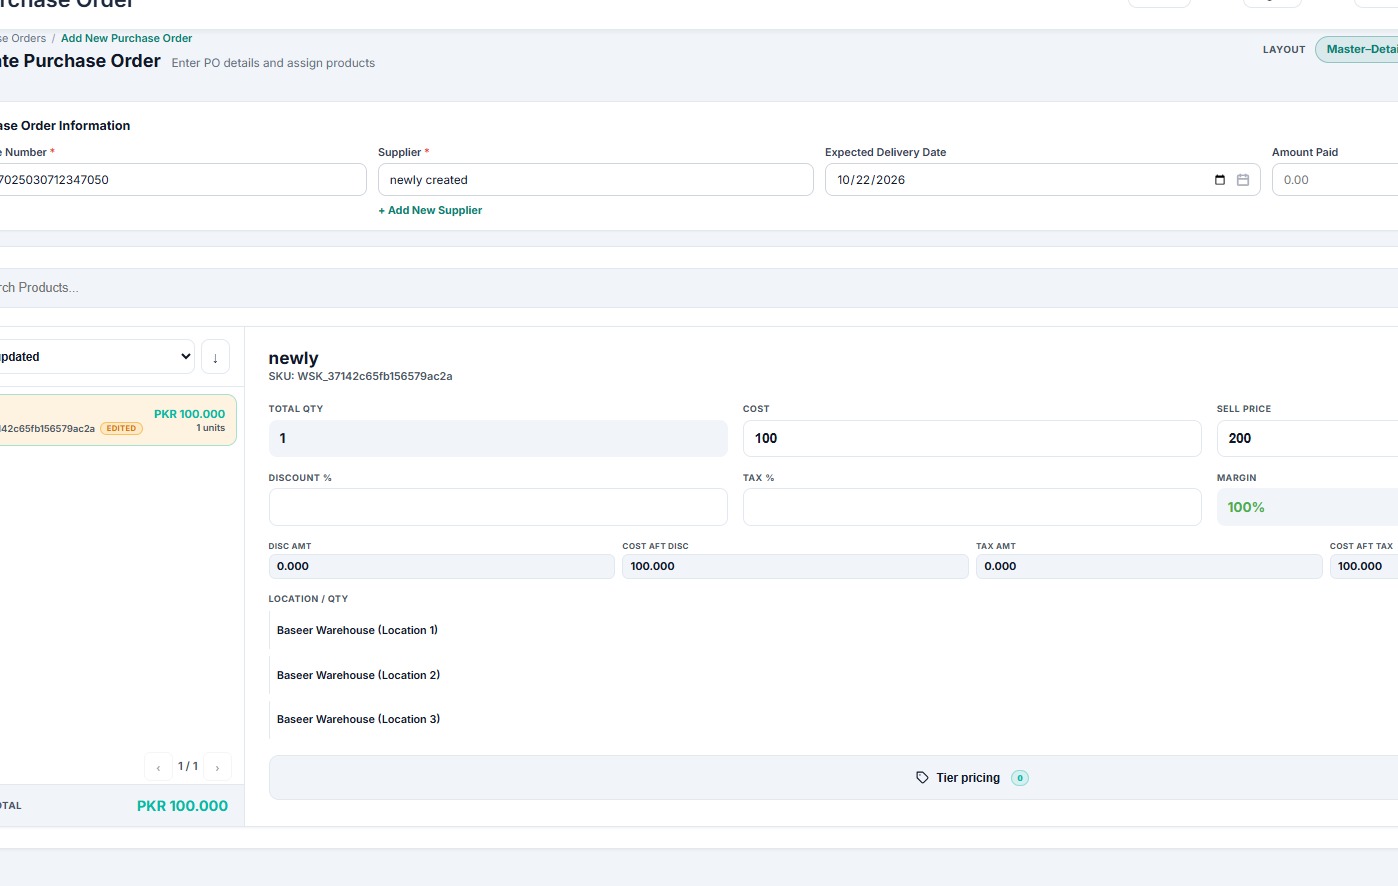
Task: Click Baseer Warehouse (Location 2) row
Action: (833, 675)
